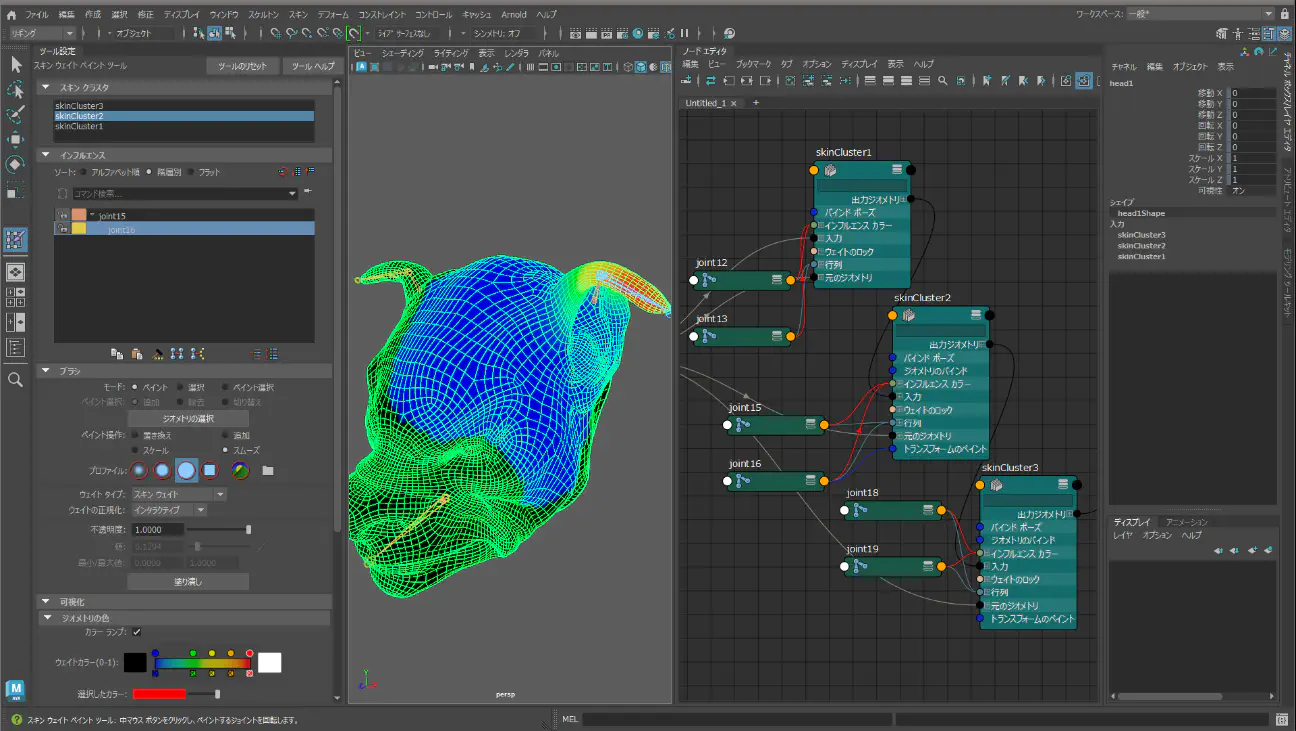Open the Script Editor icon at bottom right
This screenshot has height=731, width=1296.
tap(1282, 719)
